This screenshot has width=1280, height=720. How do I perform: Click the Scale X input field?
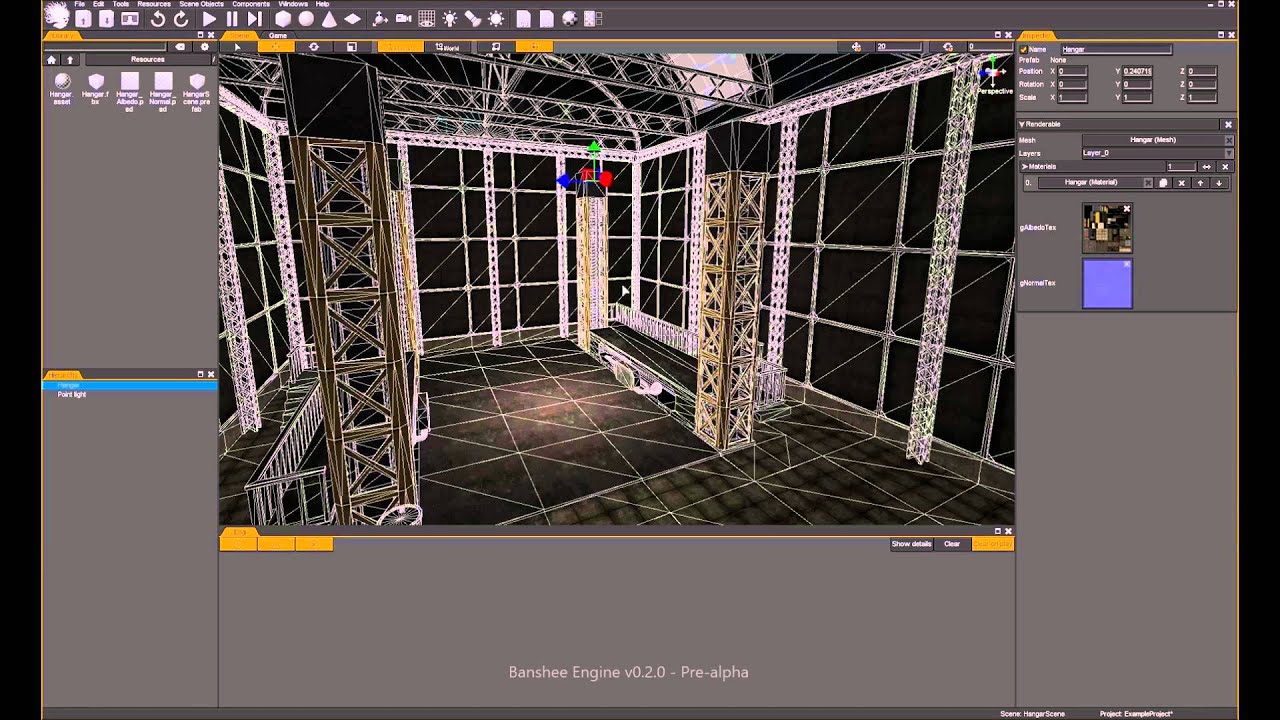coord(1072,97)
